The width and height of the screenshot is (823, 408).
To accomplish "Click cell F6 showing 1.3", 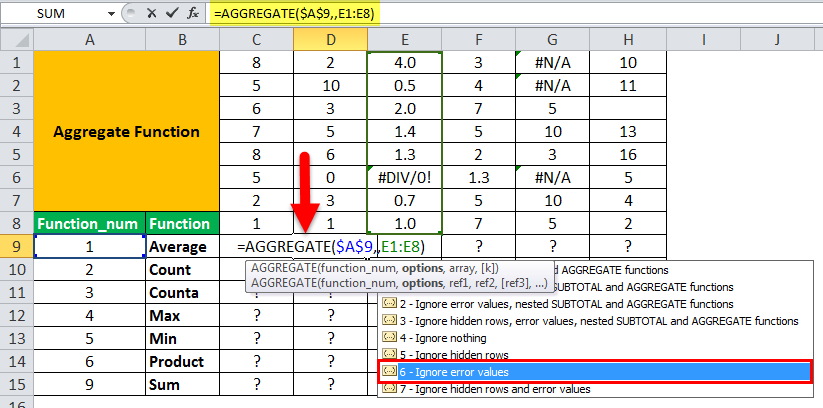I will click(479, 177).
